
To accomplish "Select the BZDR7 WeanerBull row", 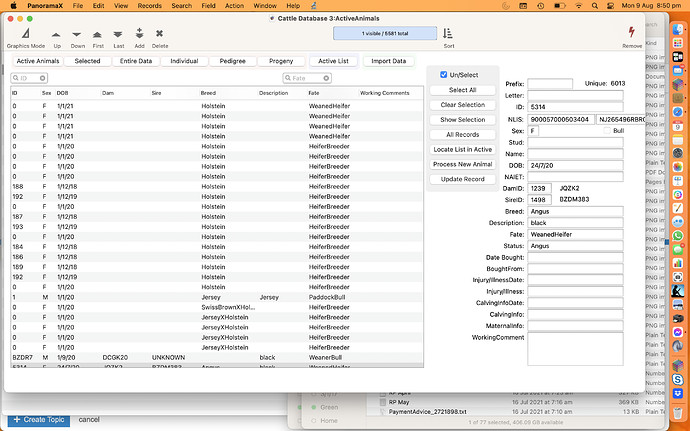I will point(217,357).
